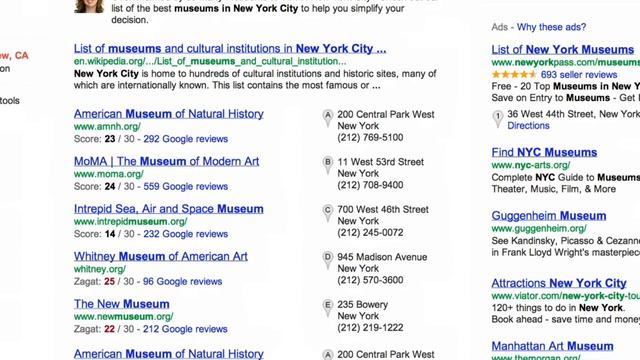Click phone number (212) 708-9400
This screenshot has width=640, height=360.
[370, 185]
